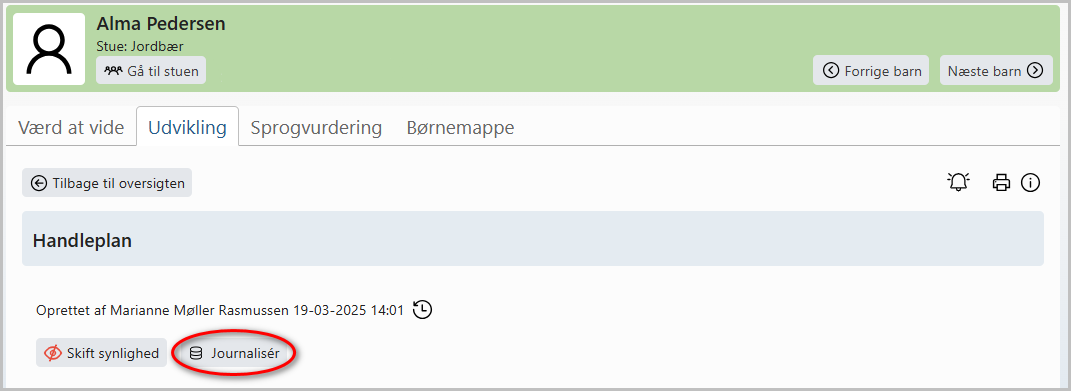Viewport: 1071px width, 391px height.
Task: Switch to the Værd at vide tab
Action: tap(71, 127)
